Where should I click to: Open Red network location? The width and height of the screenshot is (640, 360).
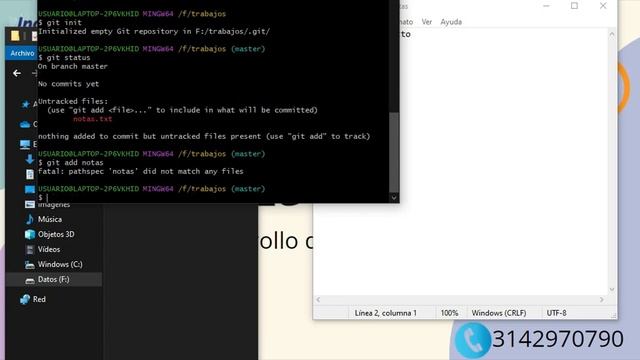click(39, 299)
